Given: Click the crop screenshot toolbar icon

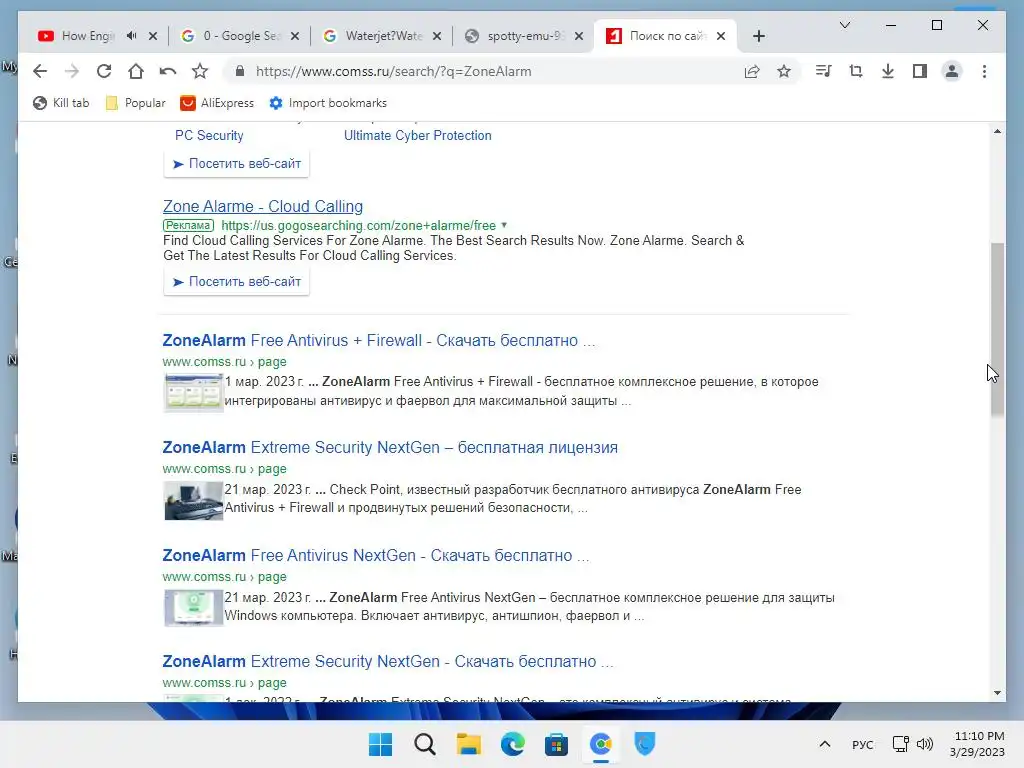Looking at the screenshot, I should tap(856, 71).
